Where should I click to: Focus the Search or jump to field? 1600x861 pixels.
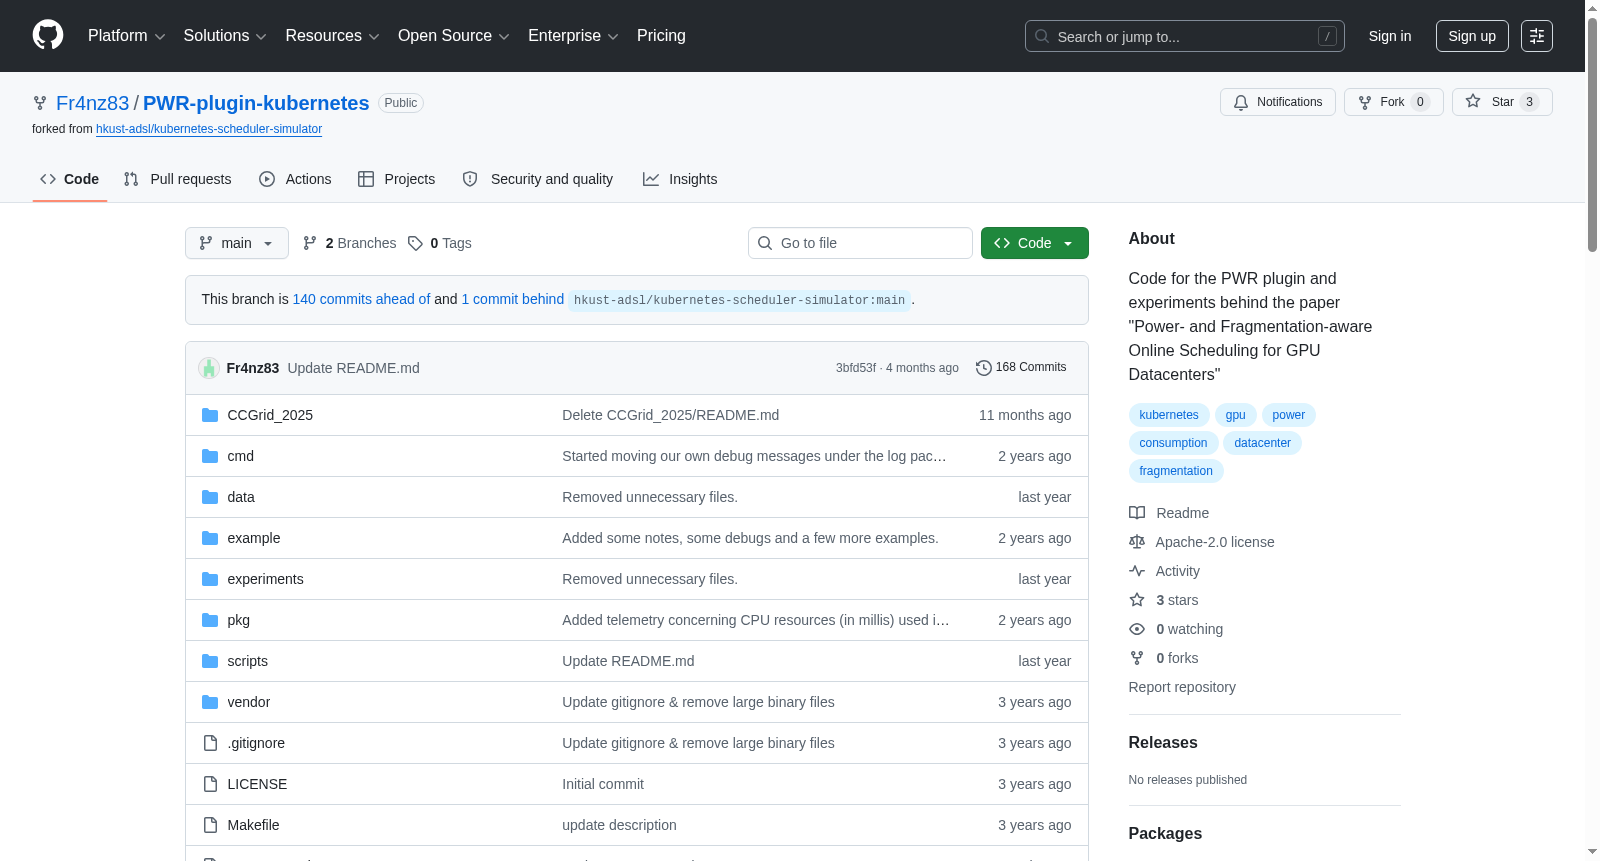(x=1185, y=36)
